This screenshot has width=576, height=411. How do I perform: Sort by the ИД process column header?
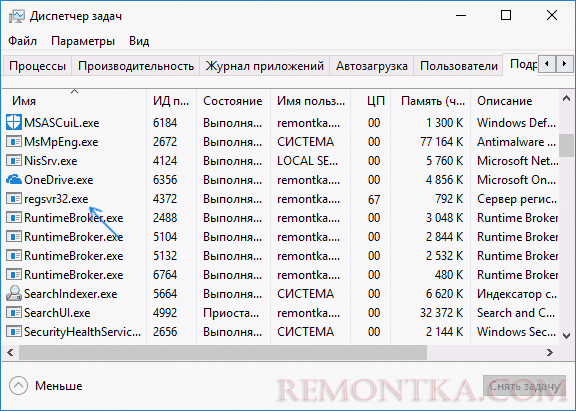pyautogui.click(x=171, y=101)
